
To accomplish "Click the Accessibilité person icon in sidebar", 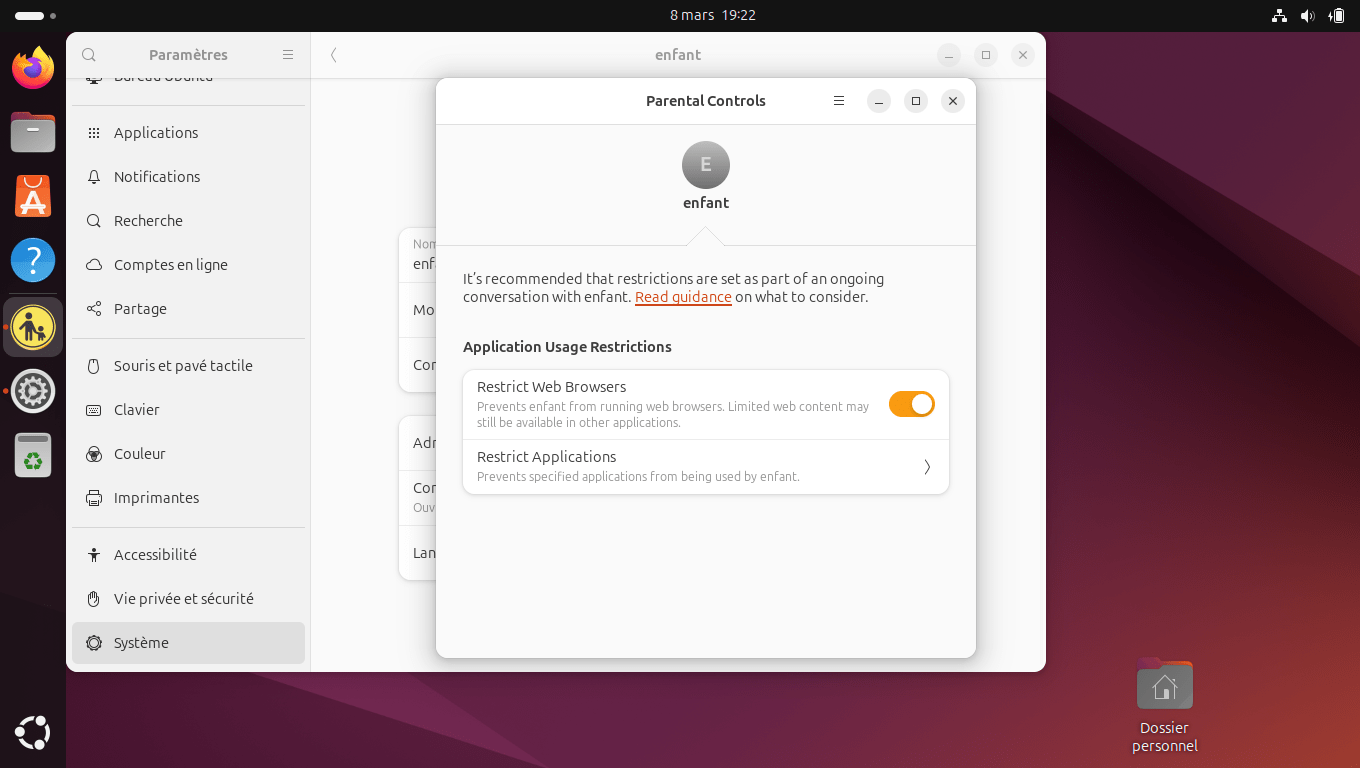I will click(94, 555).
